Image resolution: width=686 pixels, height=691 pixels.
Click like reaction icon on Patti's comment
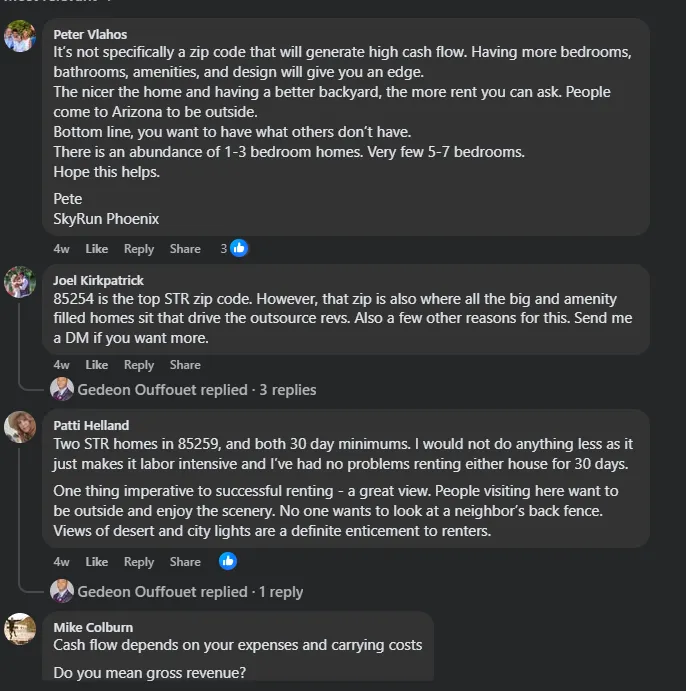pyautogui.click(x=228, y=561)
